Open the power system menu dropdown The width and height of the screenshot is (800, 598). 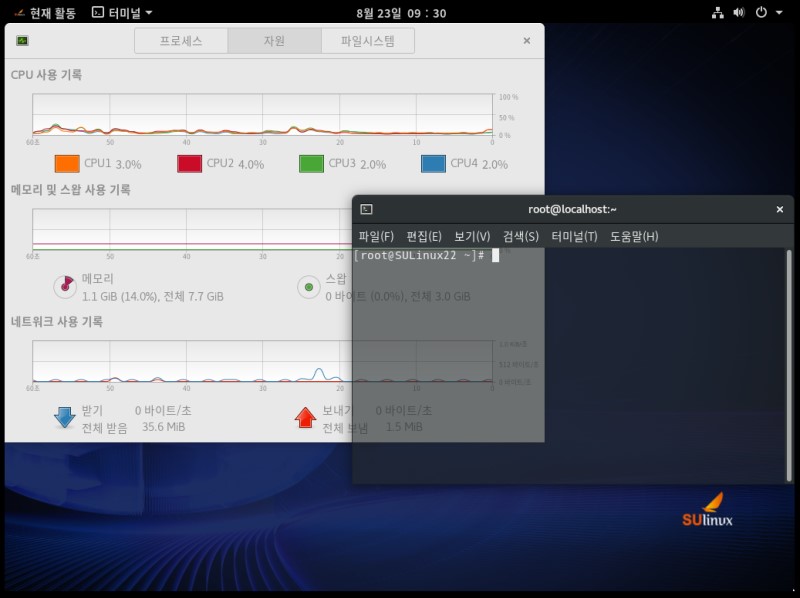pyautogui.click(x=767, y=13)
